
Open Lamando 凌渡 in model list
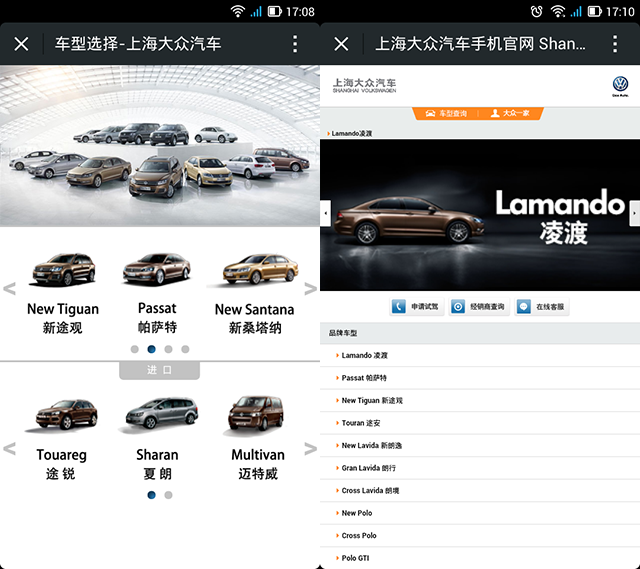click(x=480, y=356)
